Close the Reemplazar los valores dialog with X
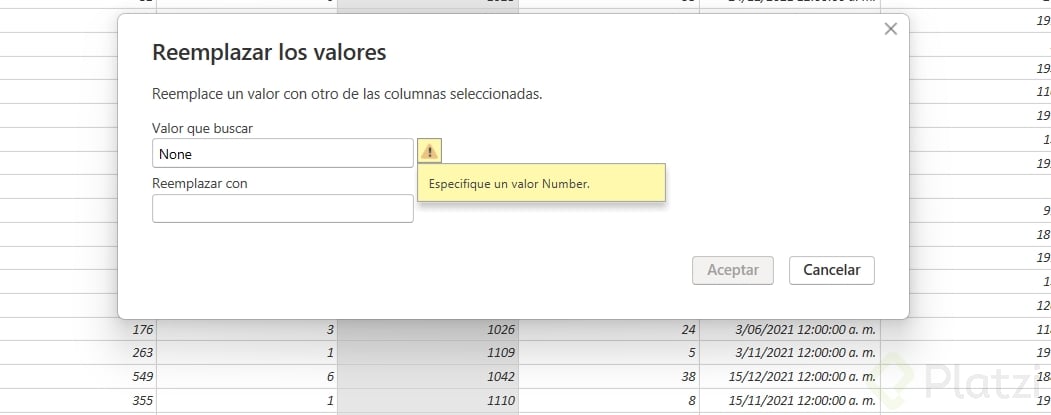Image resolution: width=1051 pixels, height=415 pixels. (x=890, y=30)
